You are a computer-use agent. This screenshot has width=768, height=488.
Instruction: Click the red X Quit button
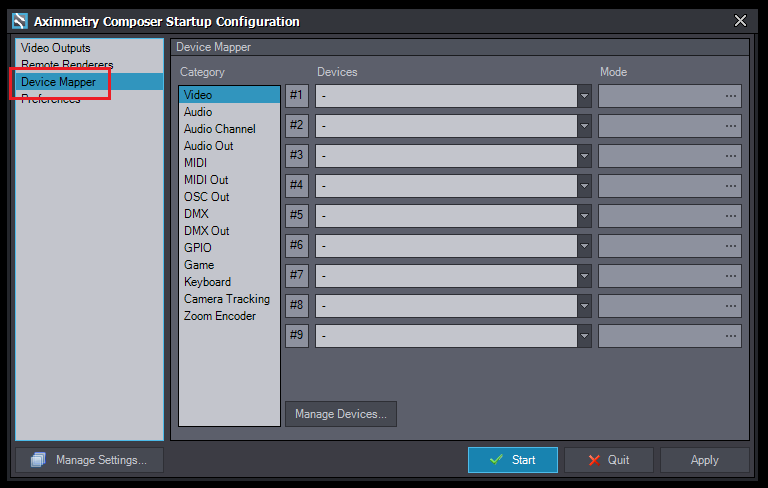pos(608,460)
